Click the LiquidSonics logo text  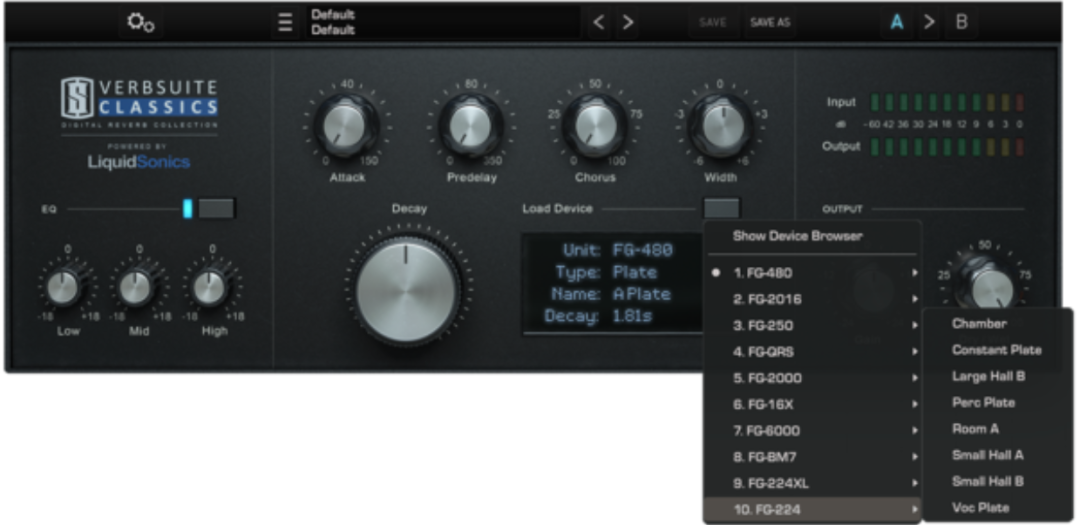click(x=139, y=163)
